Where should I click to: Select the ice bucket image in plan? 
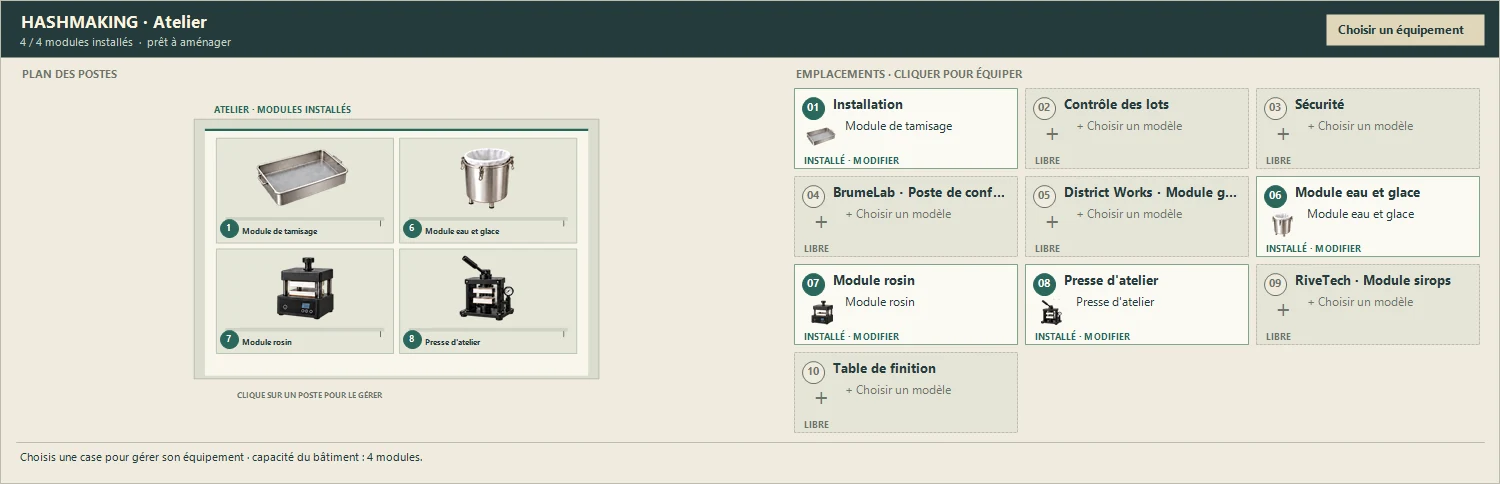487,178
